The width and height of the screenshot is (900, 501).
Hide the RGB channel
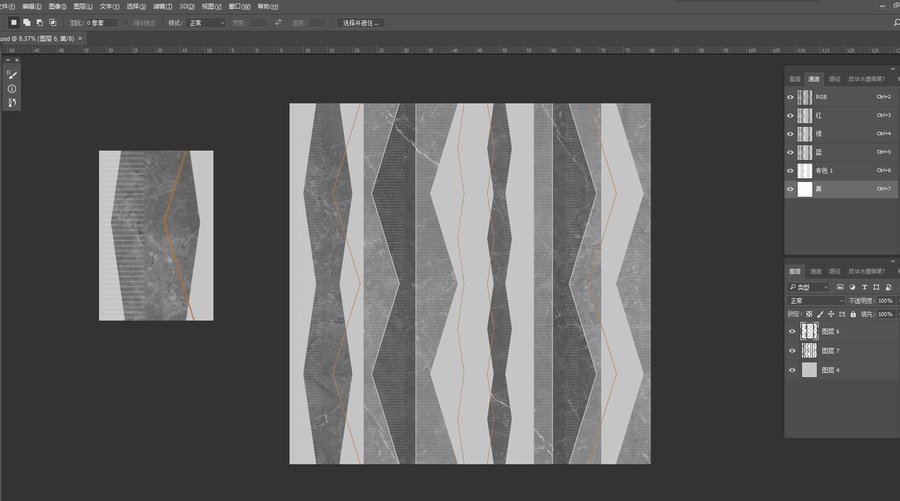click(x=790, y=97)
